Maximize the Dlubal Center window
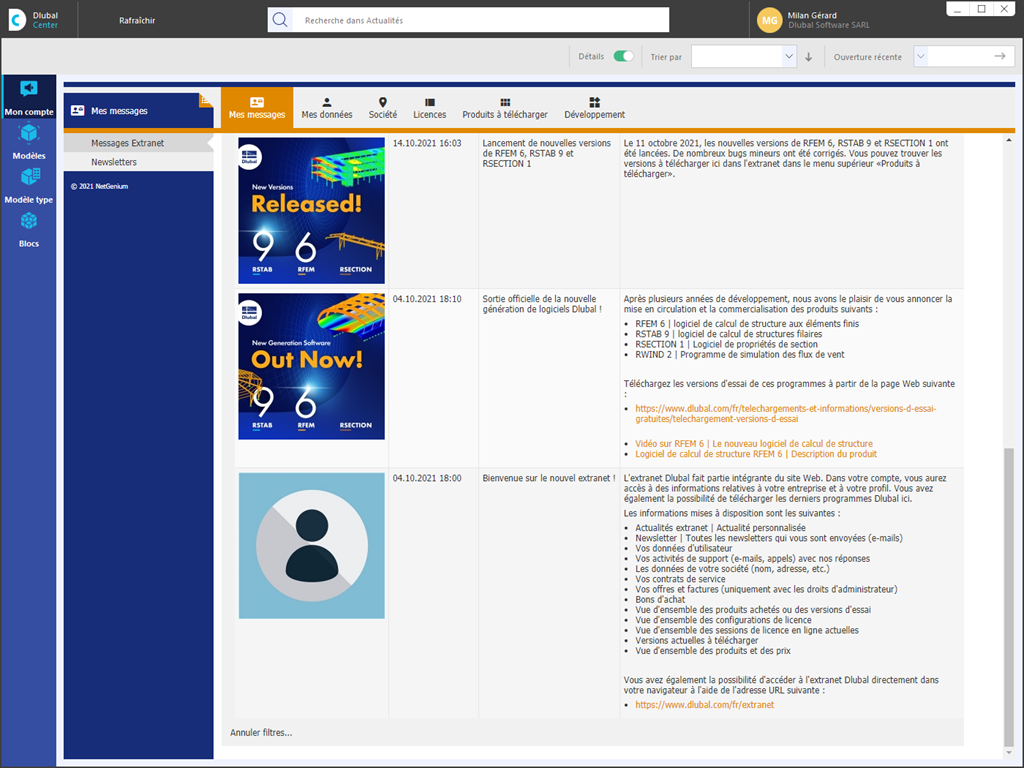This screenshot has width=1024, height=768. (981, 9)
